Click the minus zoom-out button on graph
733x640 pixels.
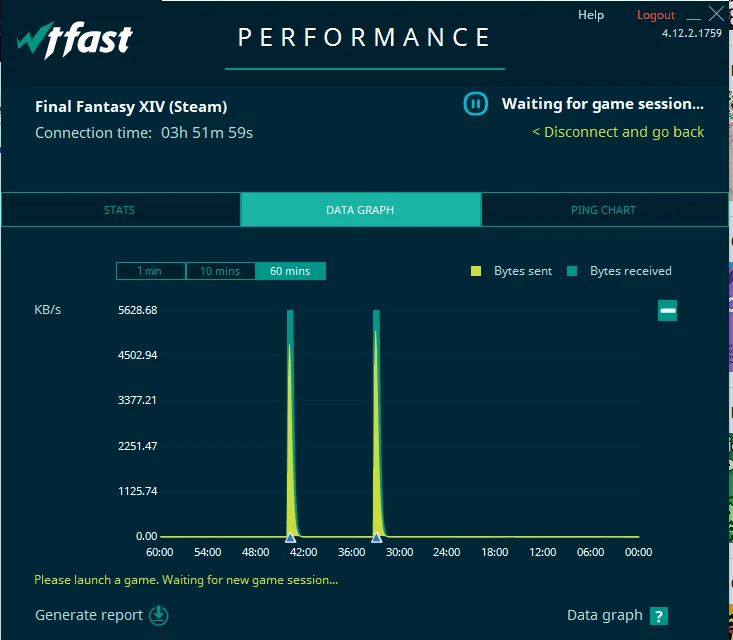(667, 310)
